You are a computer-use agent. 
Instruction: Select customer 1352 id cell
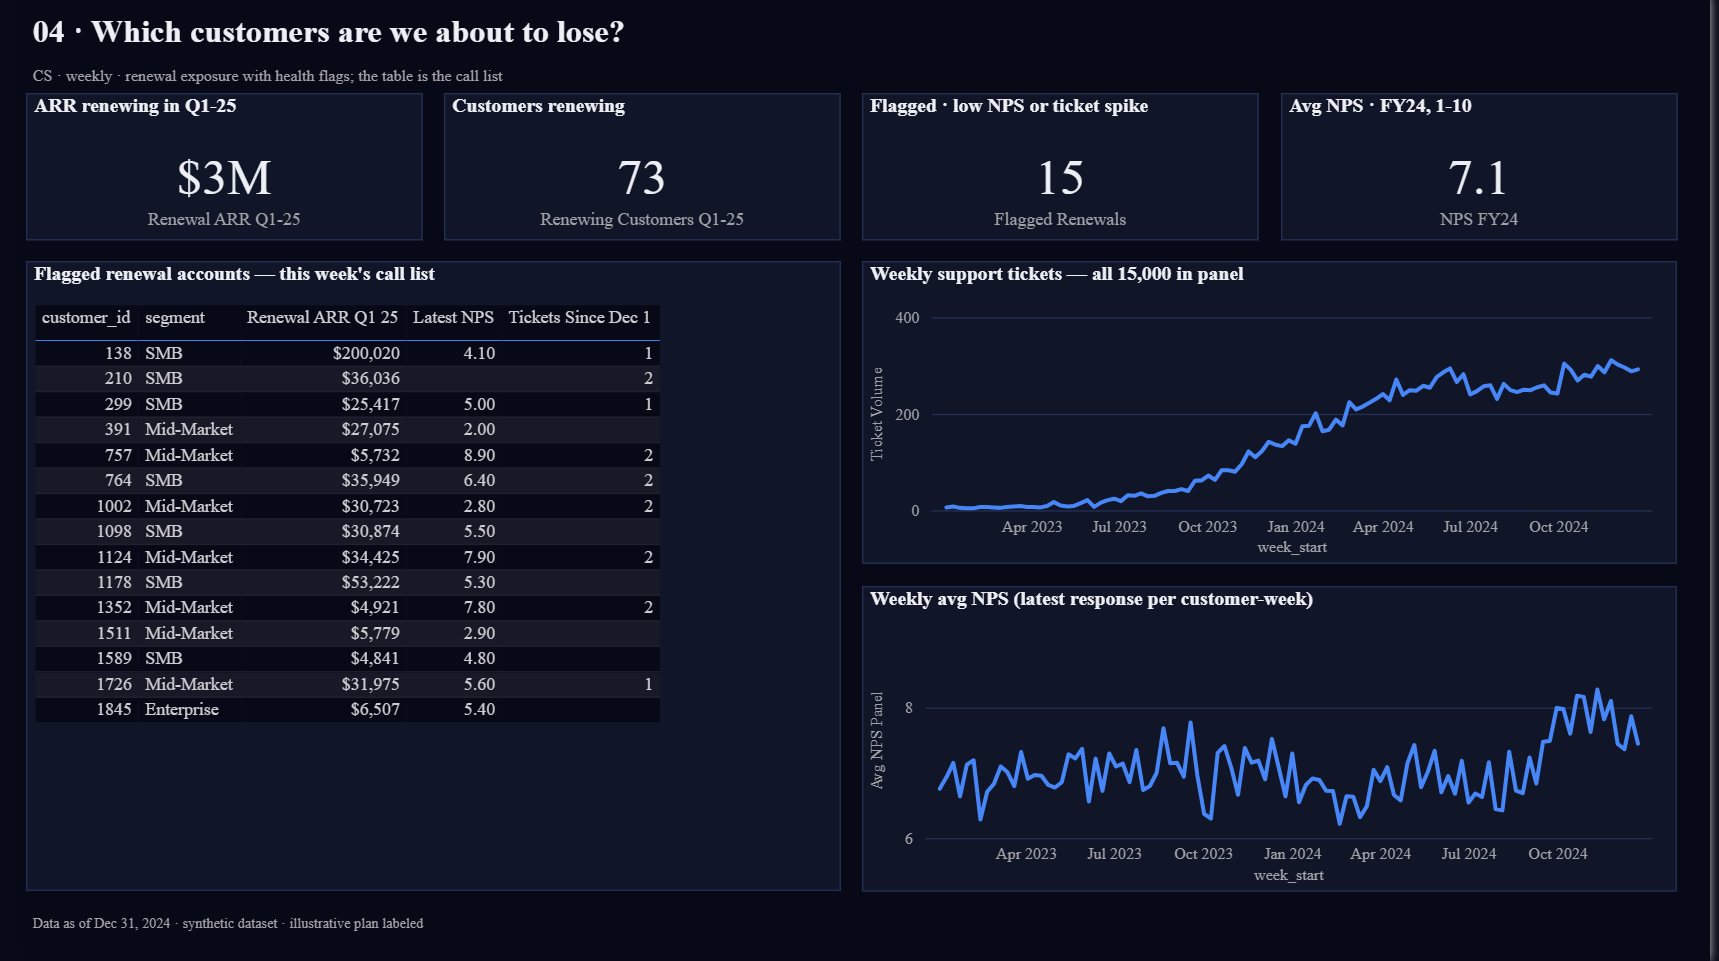click(x=114, y=607)
